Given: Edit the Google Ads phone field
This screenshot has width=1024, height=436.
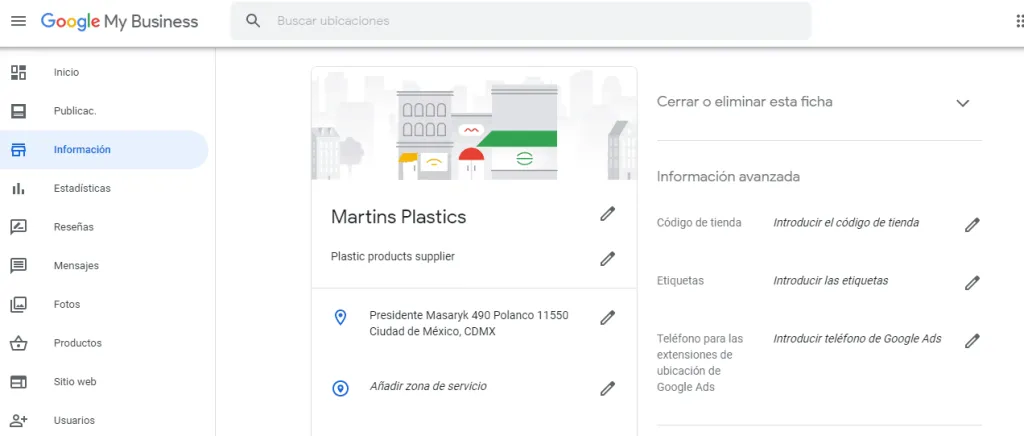Looking at the screenshot, I should (x=972, y=341).
